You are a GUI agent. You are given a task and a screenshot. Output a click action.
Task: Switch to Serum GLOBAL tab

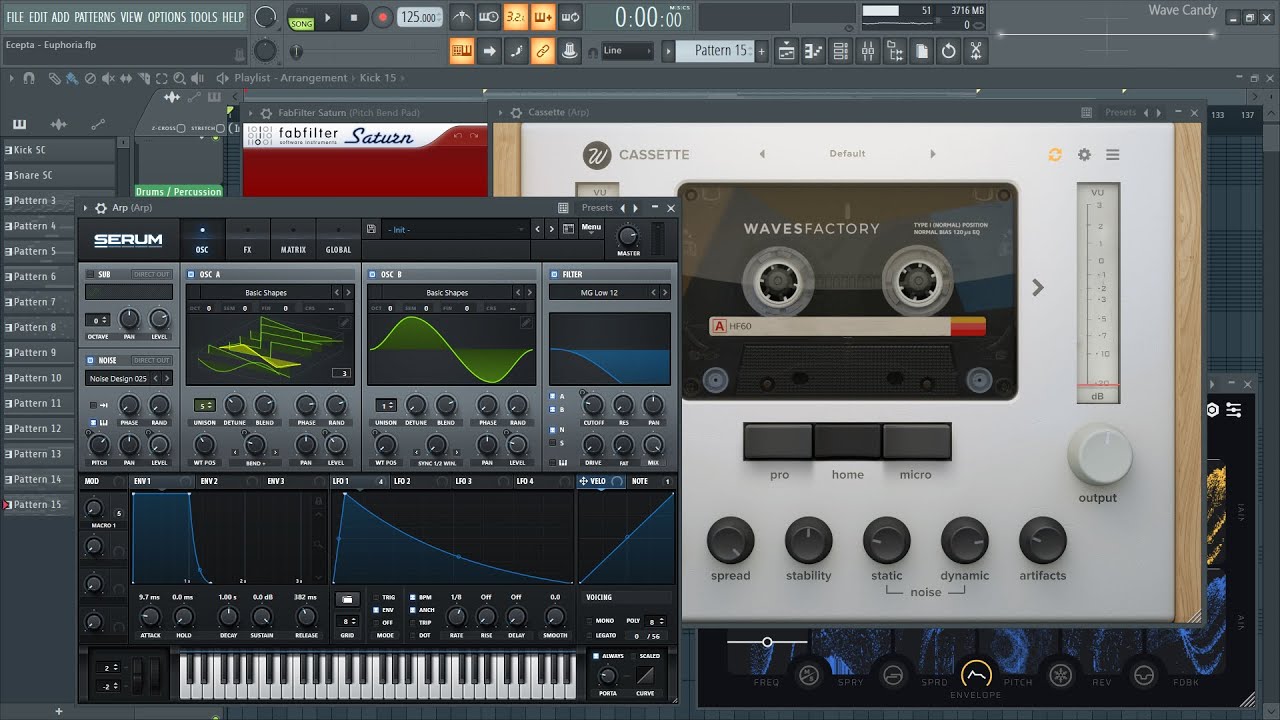(338, 239)
